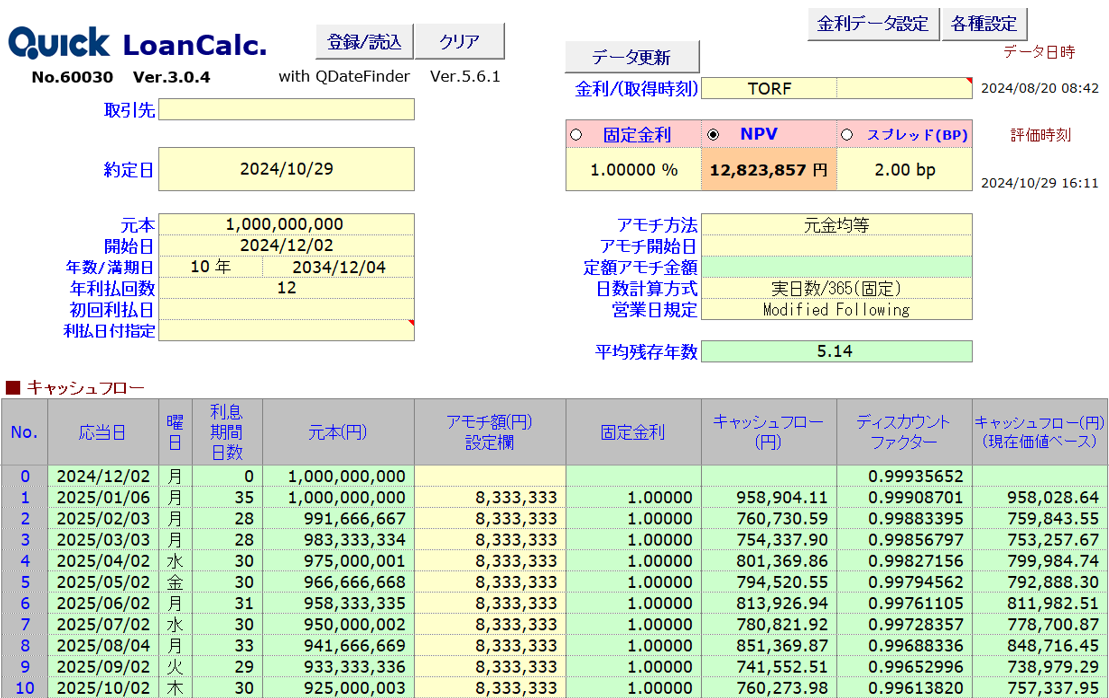Open 金利データ設定 settings
Viewport: 1109px width, 698px height.
point(872,23)
